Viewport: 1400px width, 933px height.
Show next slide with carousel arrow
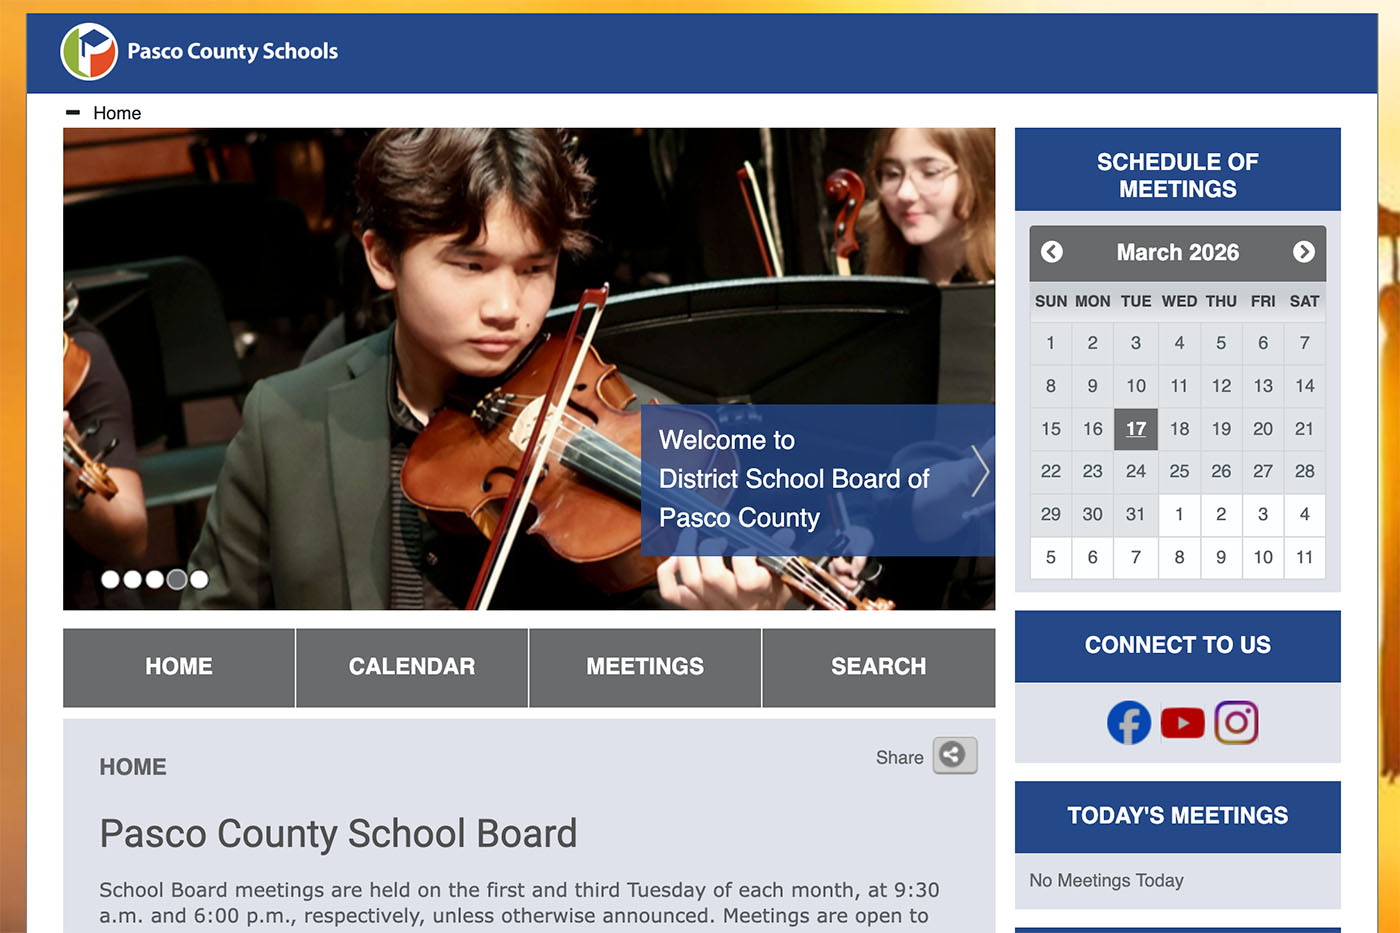(x=979, y=471)
